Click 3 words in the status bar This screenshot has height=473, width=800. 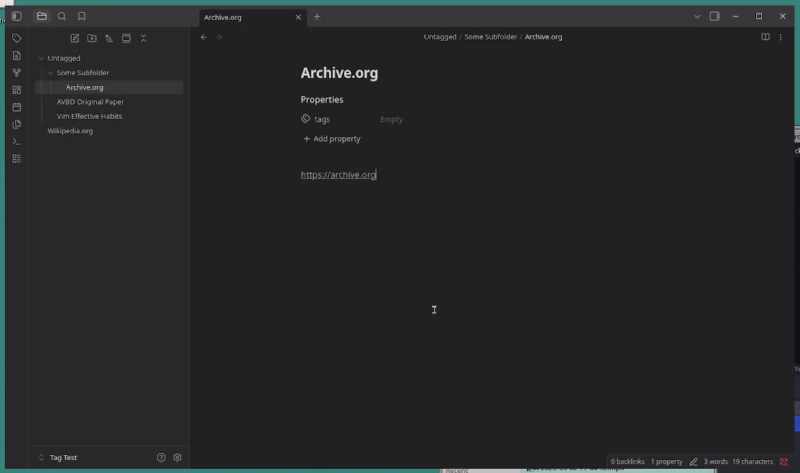click(x=716, y=462)
